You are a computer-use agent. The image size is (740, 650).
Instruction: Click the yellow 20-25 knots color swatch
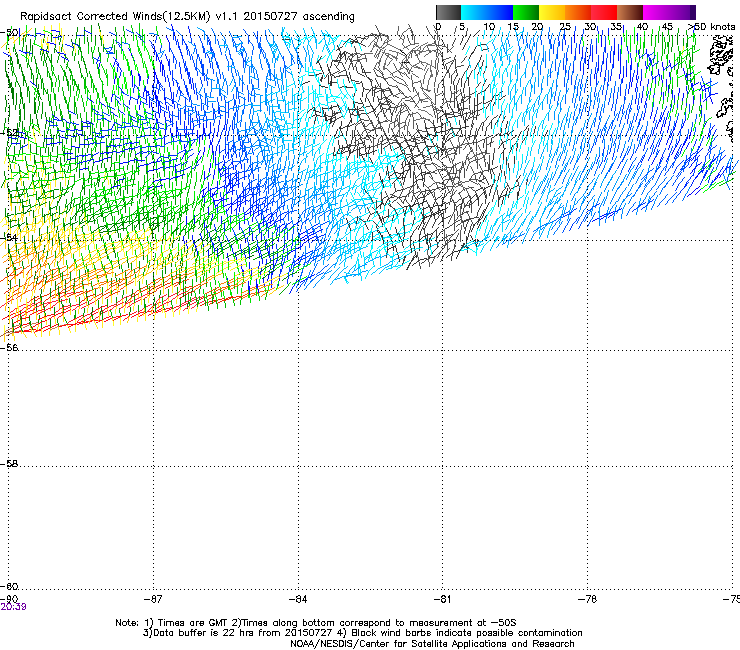coord(552,12)
